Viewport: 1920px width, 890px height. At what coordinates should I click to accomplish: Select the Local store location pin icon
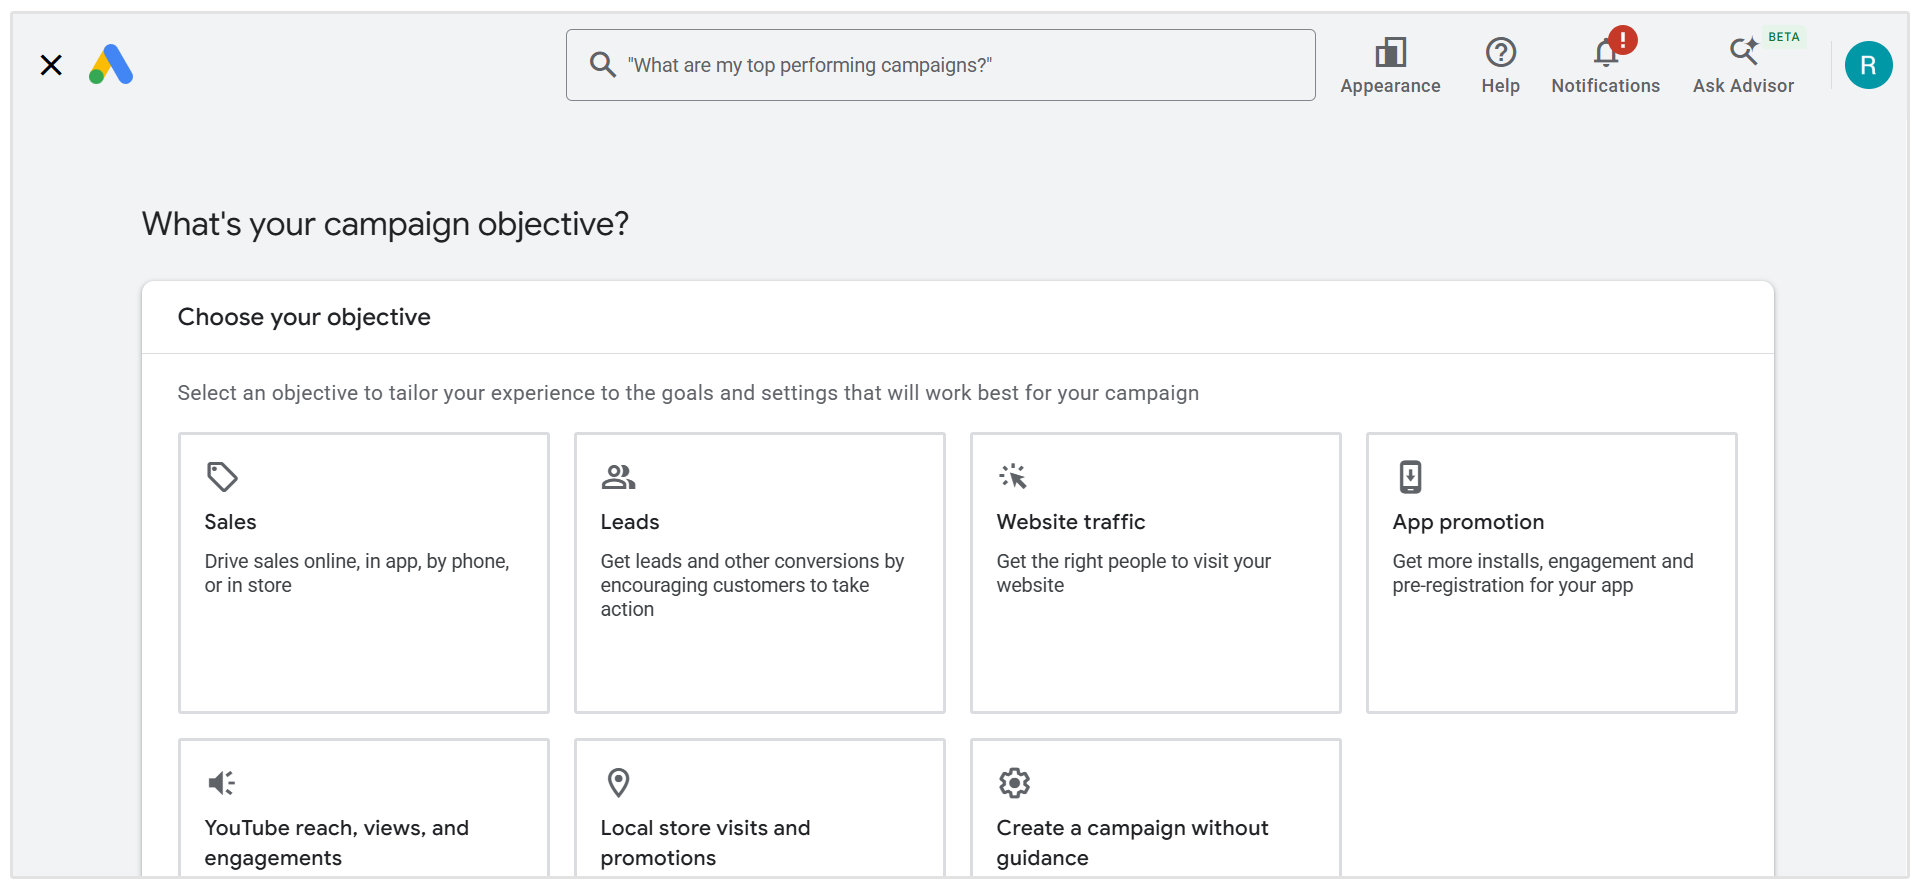click(x=619, y=783)
